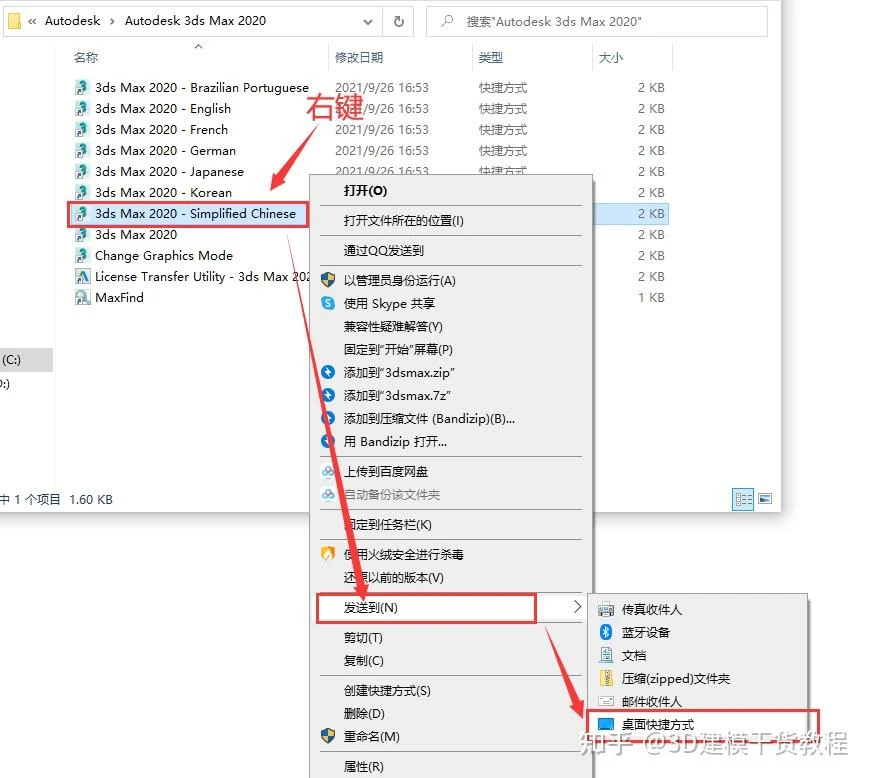The width and height of the screenshot is (870, 778).
Task: Click the refresh icon beside the address bar
Action: point(399,21)
